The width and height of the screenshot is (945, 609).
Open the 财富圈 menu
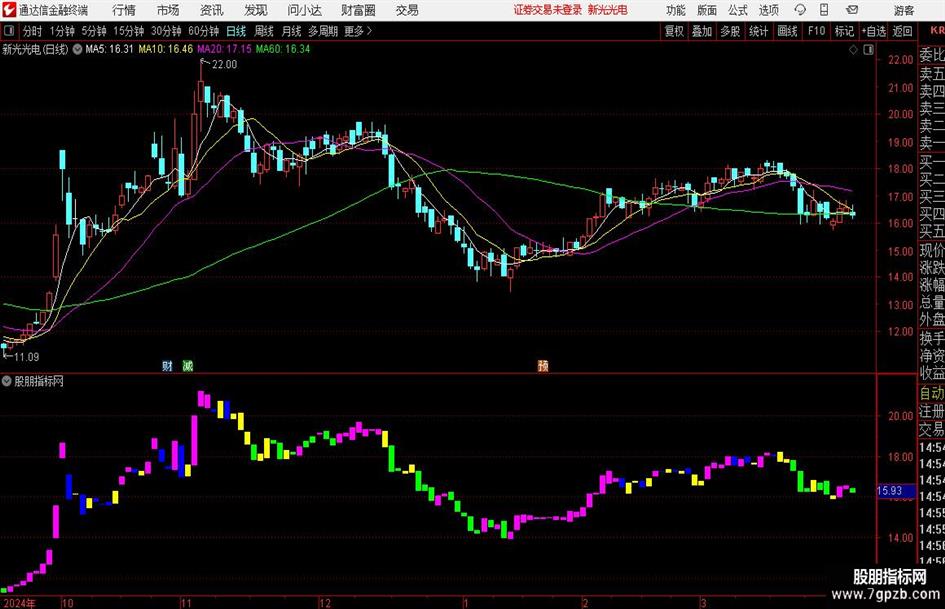pyautogui.click(x=358, y=10)
